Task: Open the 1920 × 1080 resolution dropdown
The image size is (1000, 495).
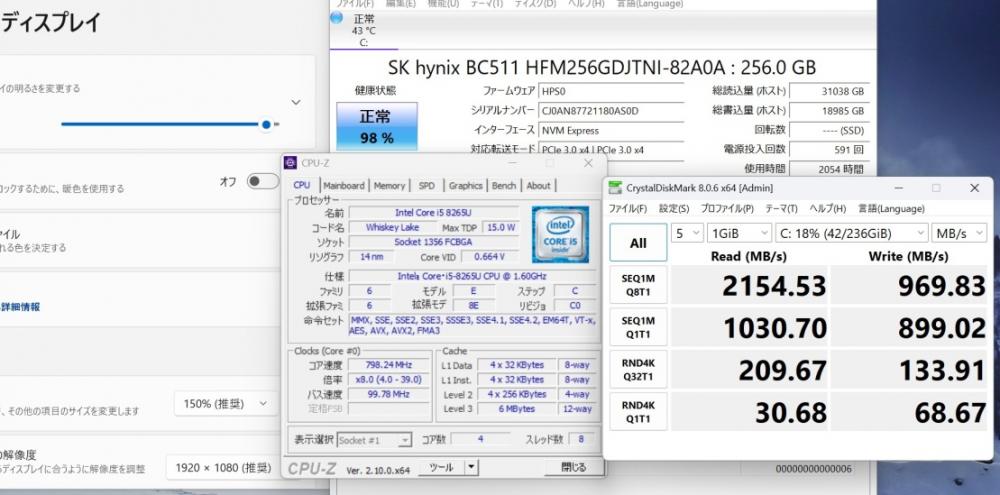Action: (223, 468)
